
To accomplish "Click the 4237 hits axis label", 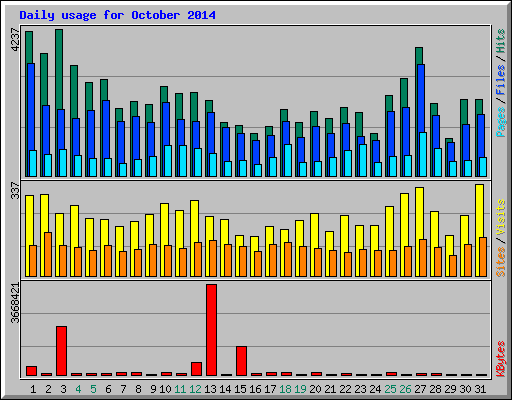I will point(15,40).
